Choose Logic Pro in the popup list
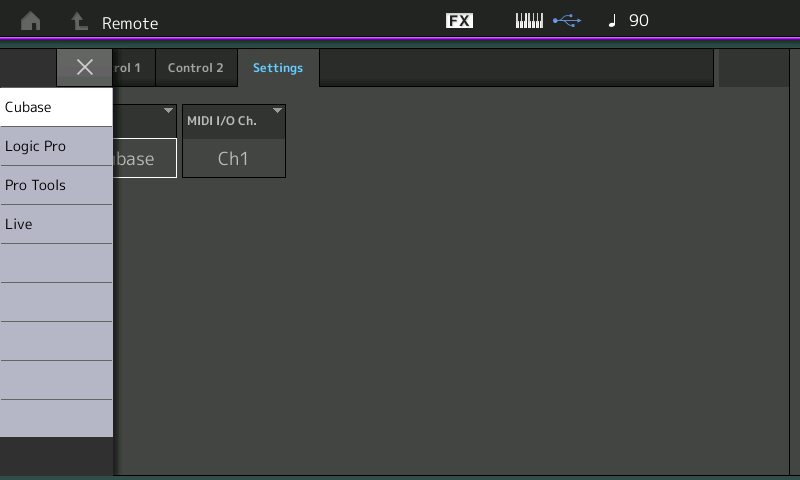This screenshot has width=800, height=480. coord(56,146)
